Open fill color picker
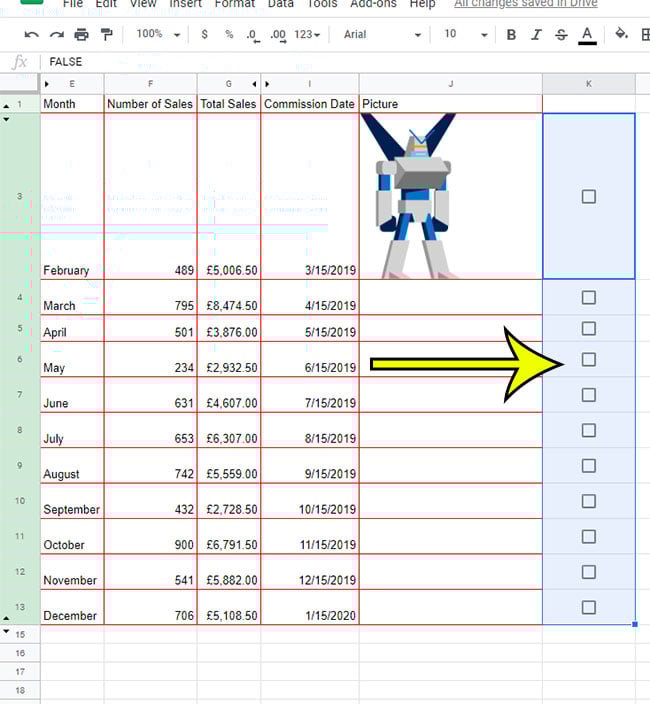 [621, 34]
